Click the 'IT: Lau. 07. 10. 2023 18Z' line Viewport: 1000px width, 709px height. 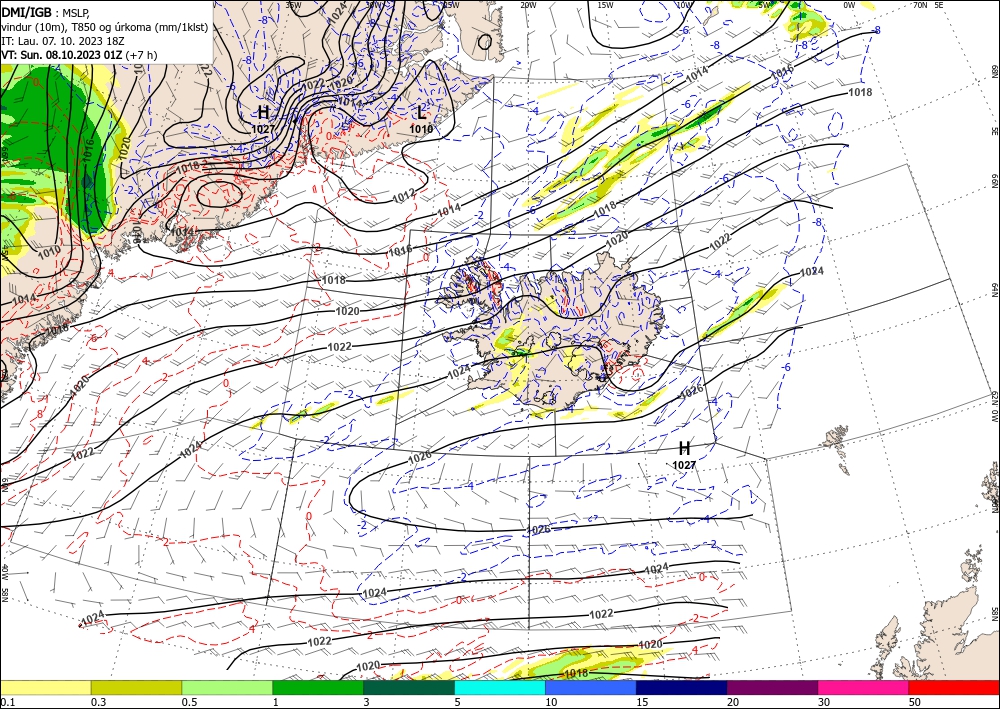[63, 41]
